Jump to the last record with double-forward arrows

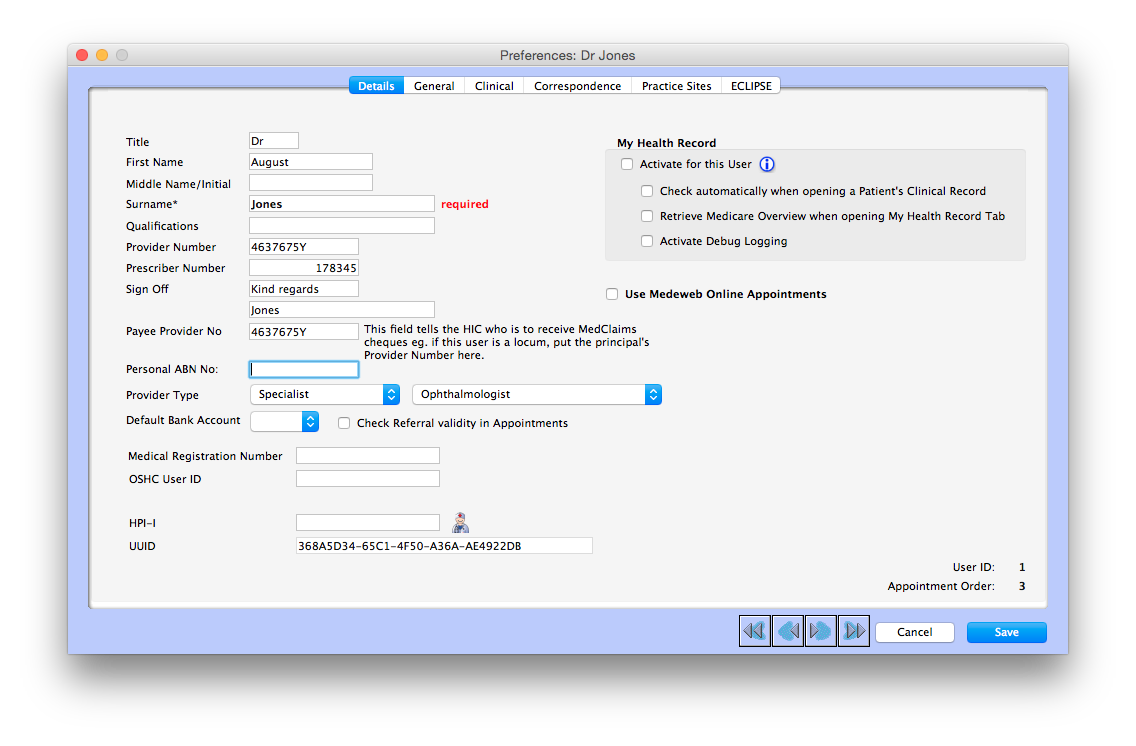853,630
